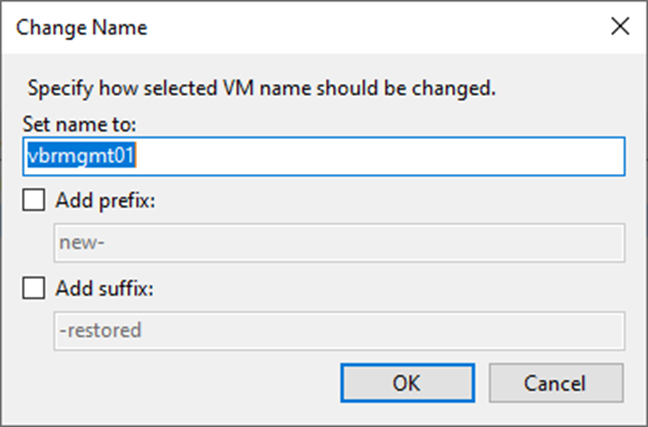Click empty area of the title bar
This screenshot has width=648, height=427.
click(x=372, y=27)
